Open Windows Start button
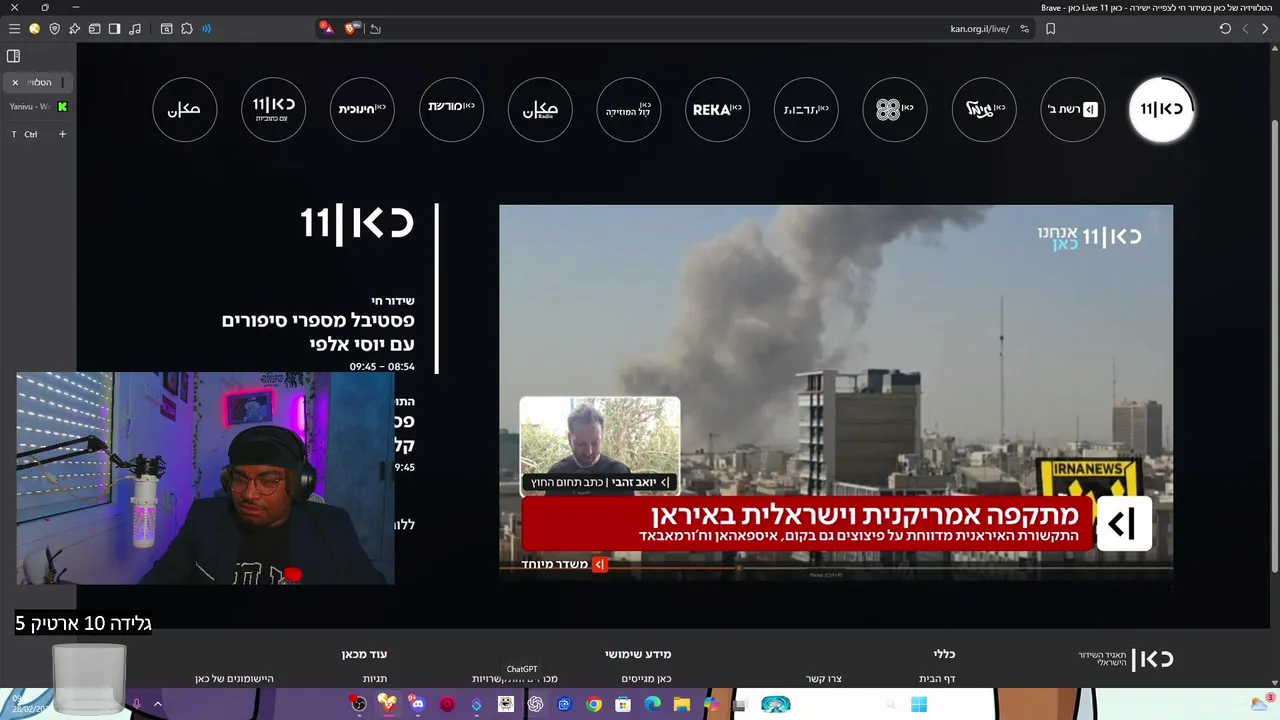Viewport: 1280px width, 720px height. (919, 704)
